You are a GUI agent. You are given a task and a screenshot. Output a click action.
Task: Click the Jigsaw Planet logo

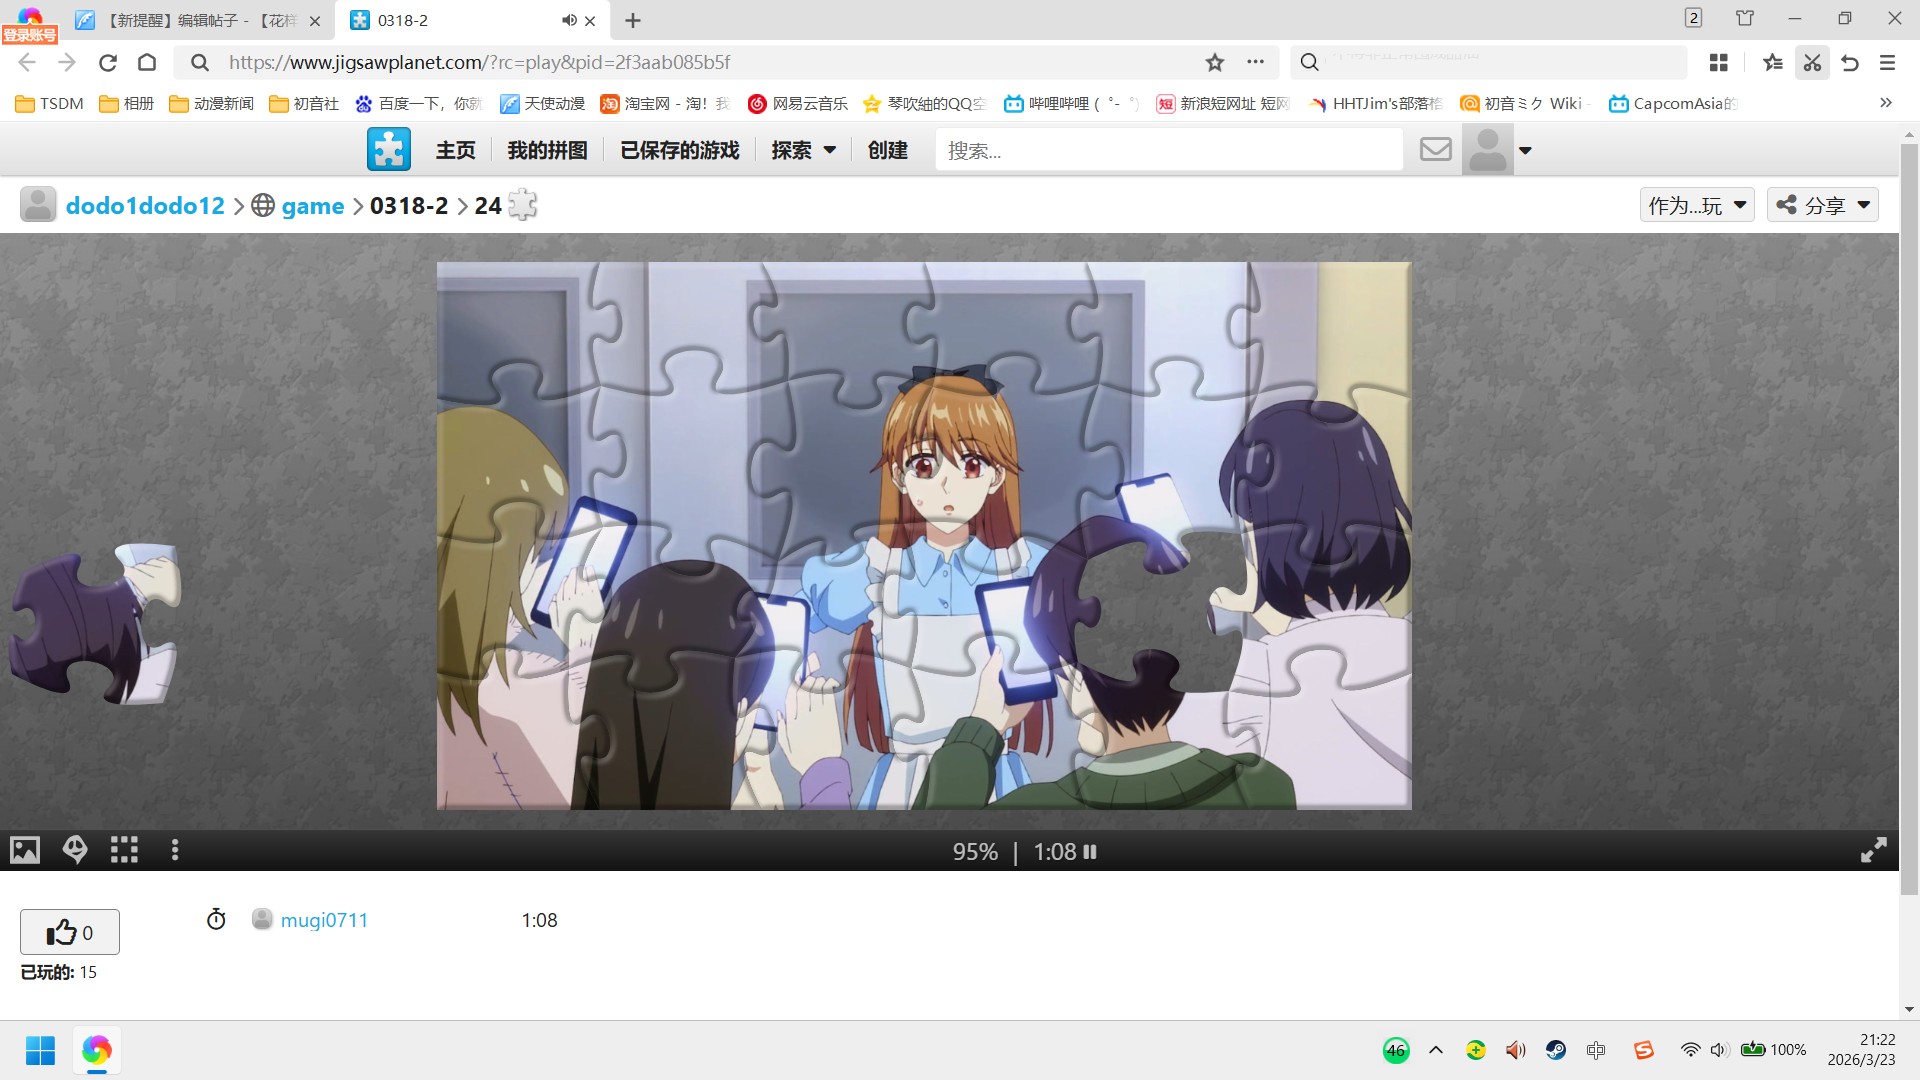coord(389,150)
